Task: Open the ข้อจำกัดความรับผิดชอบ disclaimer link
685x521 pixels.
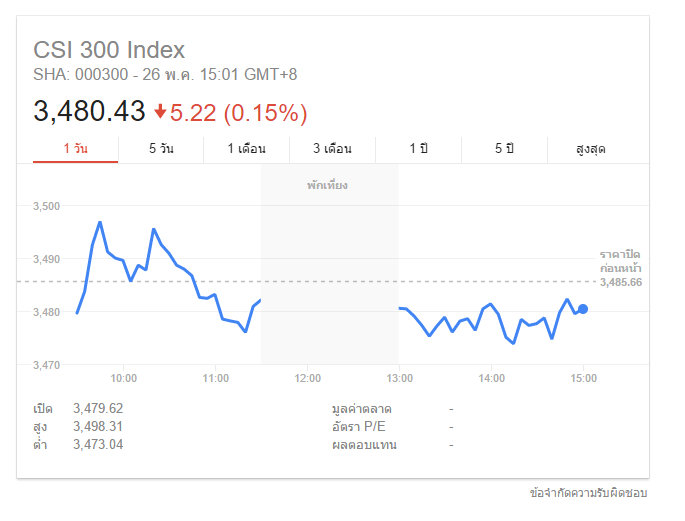Action: pyautogui.click(x=589, y=493)
